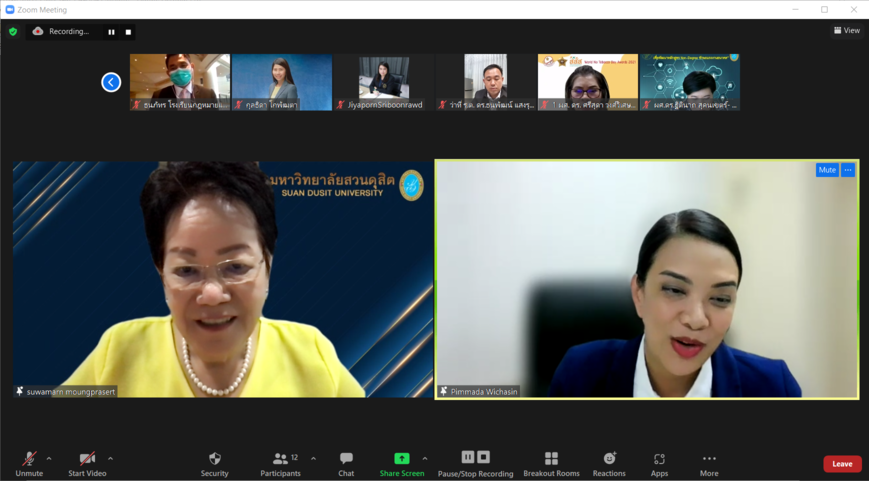Pause the recording in the top bar

(x=111, y=32)
